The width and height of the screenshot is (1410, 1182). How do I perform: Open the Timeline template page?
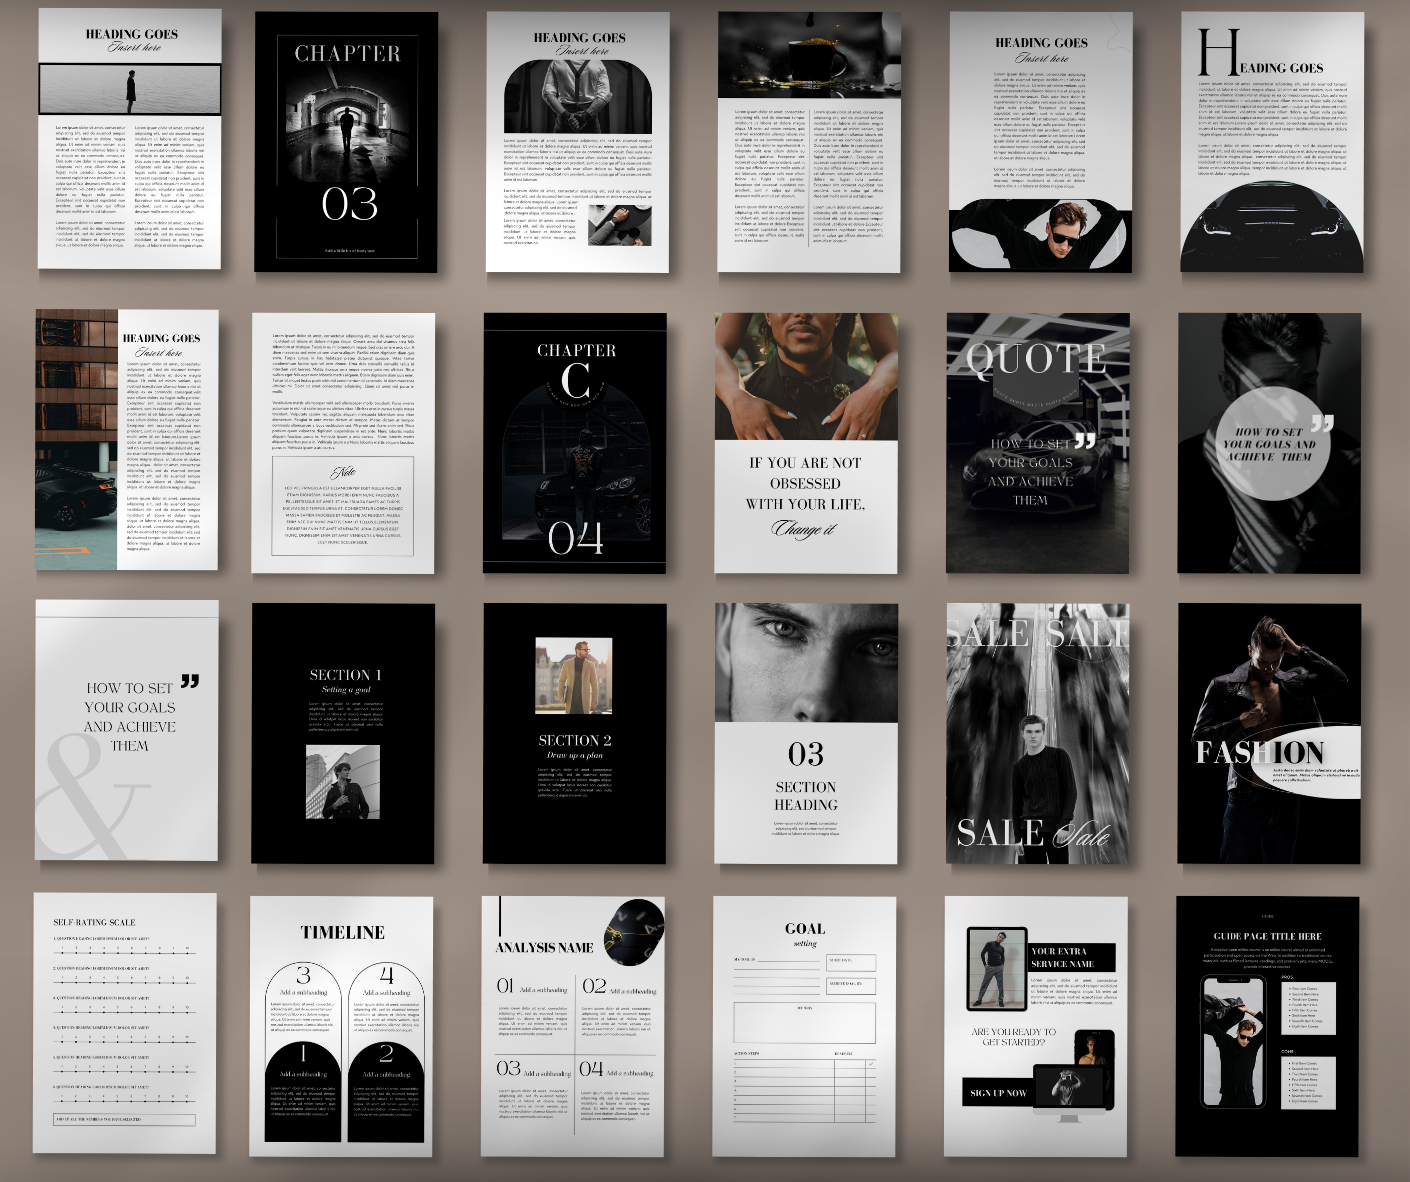pyautogui.click(x=342, y=1025)
